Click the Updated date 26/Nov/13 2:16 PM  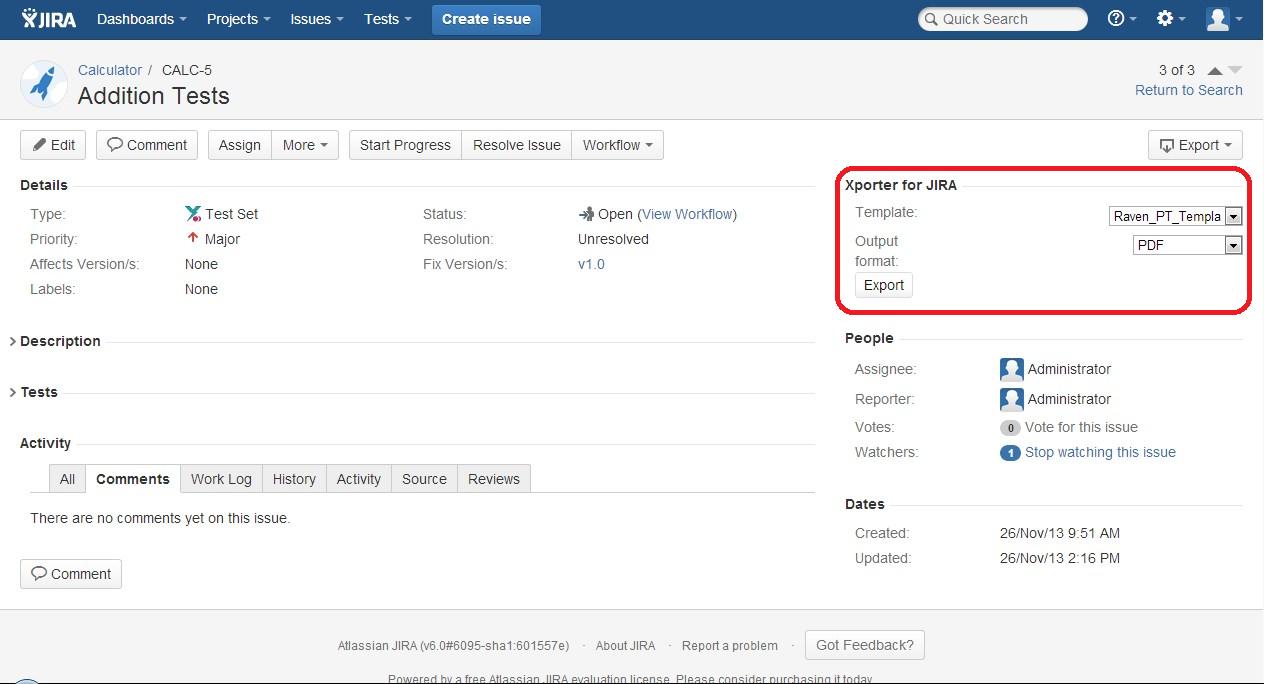1060,558
